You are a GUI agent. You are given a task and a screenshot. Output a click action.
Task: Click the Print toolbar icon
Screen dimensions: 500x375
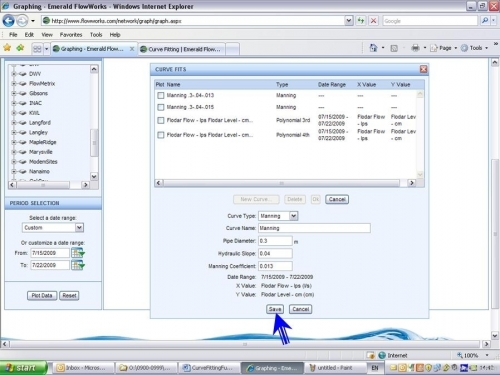[415, 48]
